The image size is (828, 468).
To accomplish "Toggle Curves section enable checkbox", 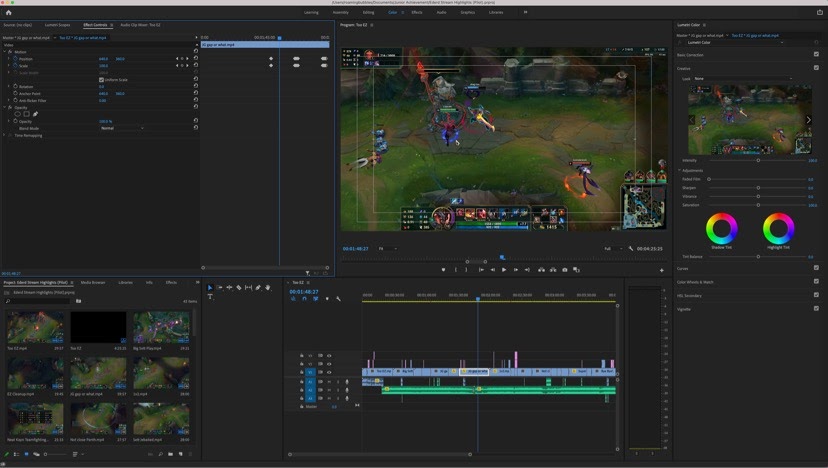I will [816, 268].
